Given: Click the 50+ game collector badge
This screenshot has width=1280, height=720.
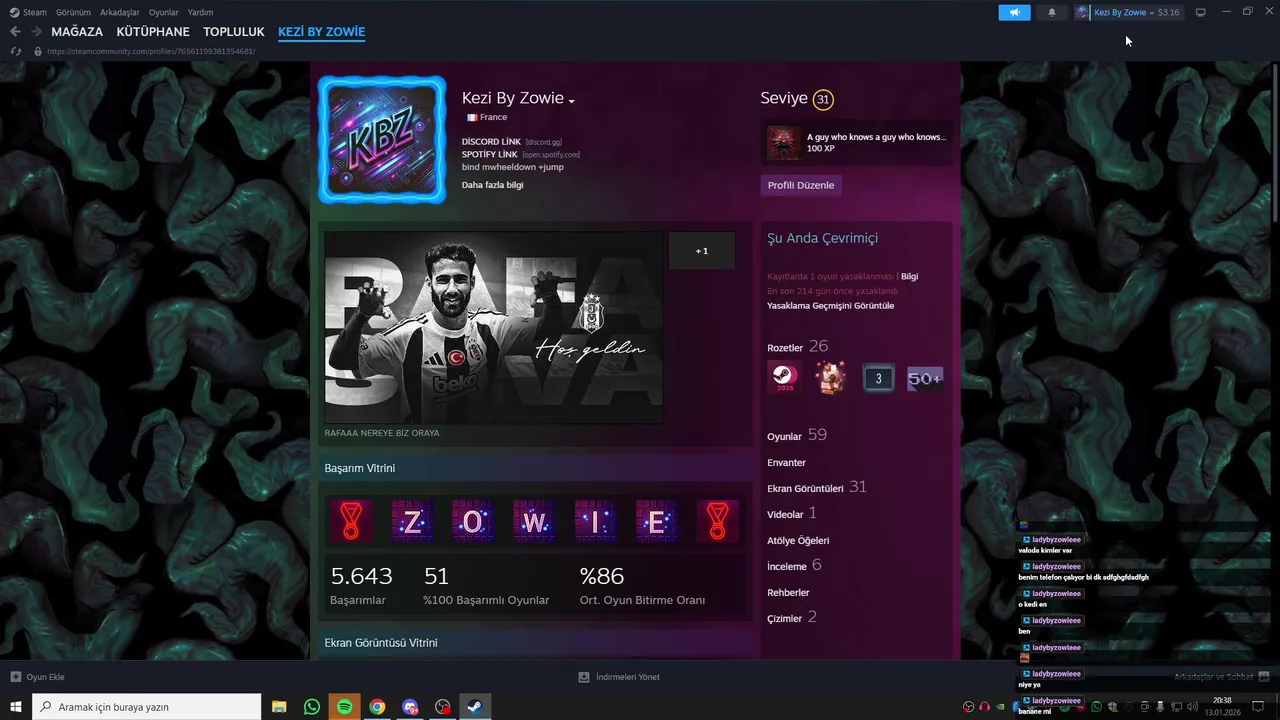Looking at the screenshot, I should point(925,378).
